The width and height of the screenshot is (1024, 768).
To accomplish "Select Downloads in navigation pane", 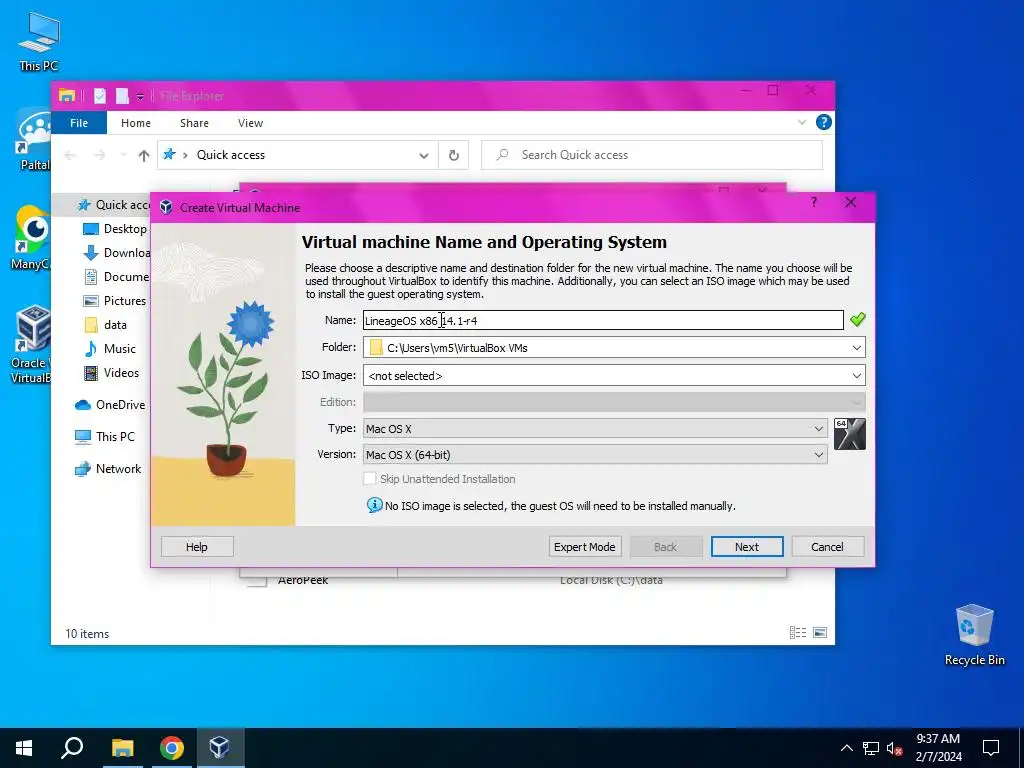I will click(x=116, y=253).
